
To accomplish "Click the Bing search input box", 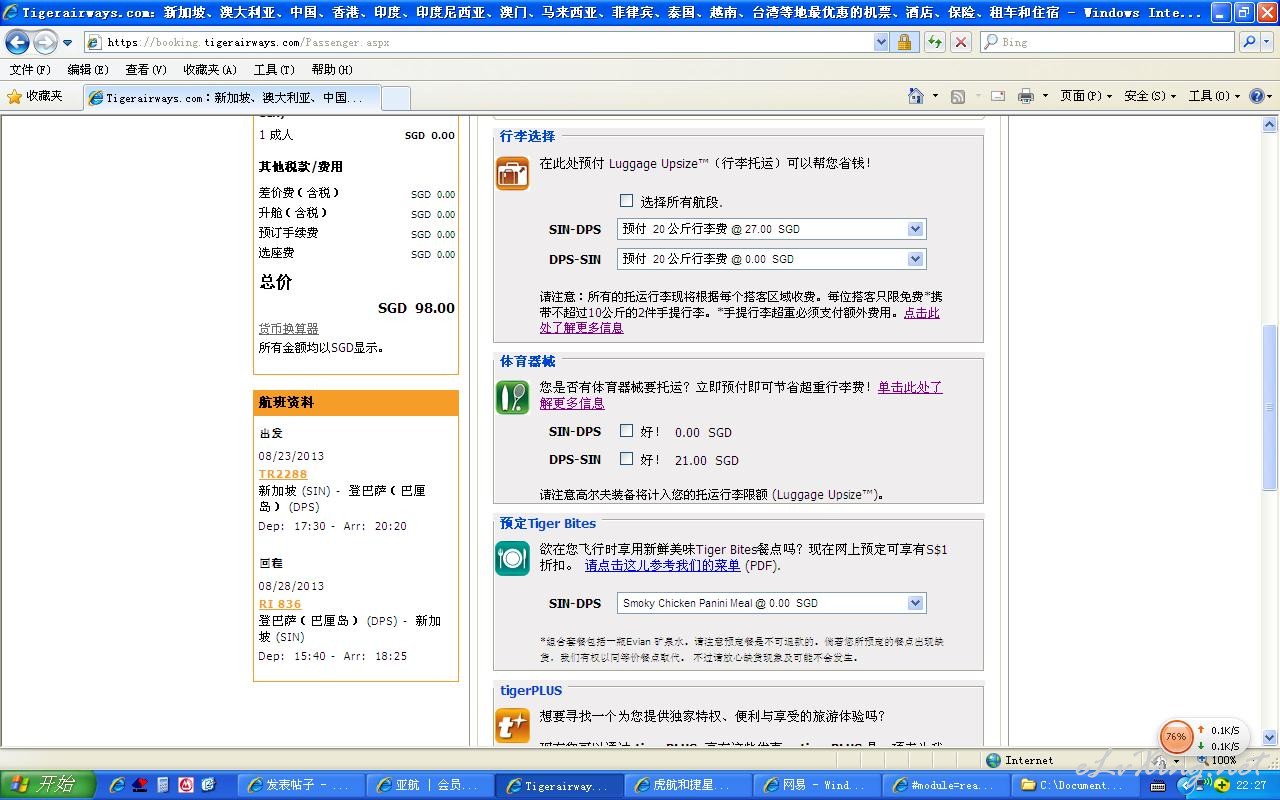I will (x=1107, y=42).
